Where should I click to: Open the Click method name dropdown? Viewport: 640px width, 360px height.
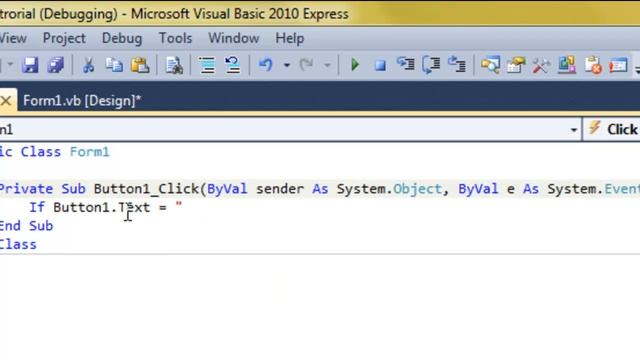tap(612, 130)
